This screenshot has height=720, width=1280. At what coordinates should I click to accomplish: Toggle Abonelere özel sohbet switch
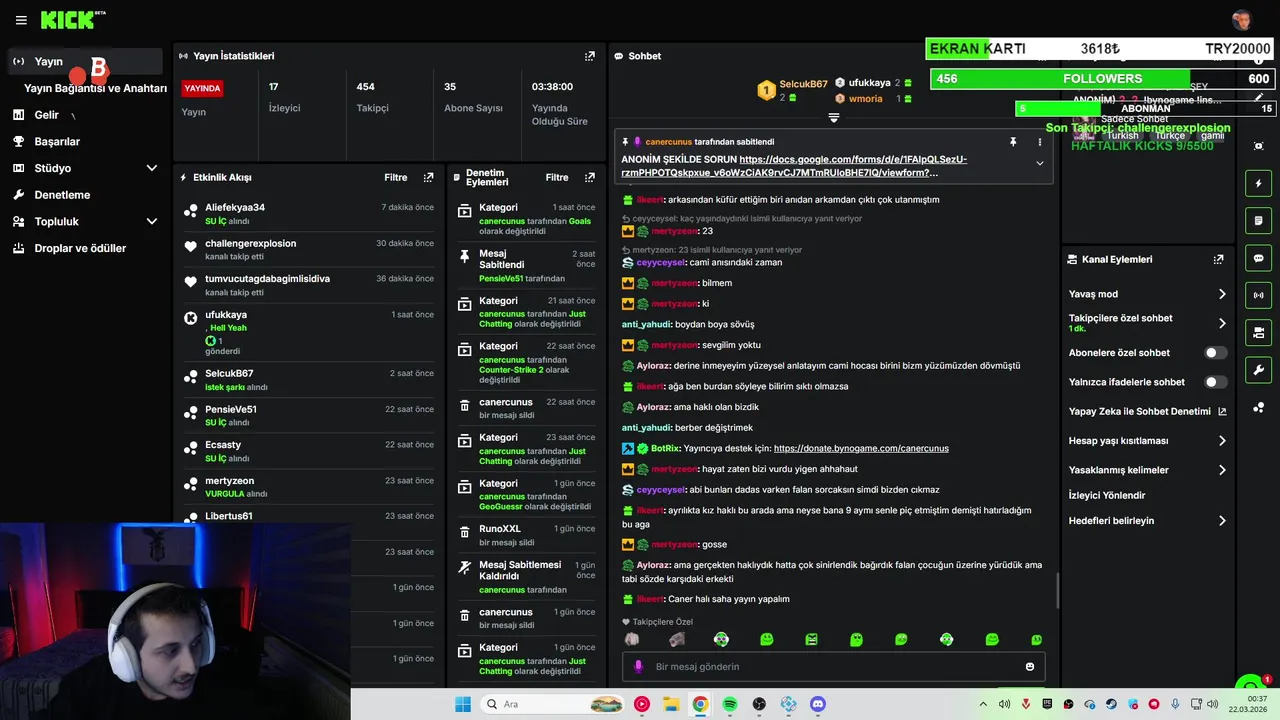coord(1216,353)
